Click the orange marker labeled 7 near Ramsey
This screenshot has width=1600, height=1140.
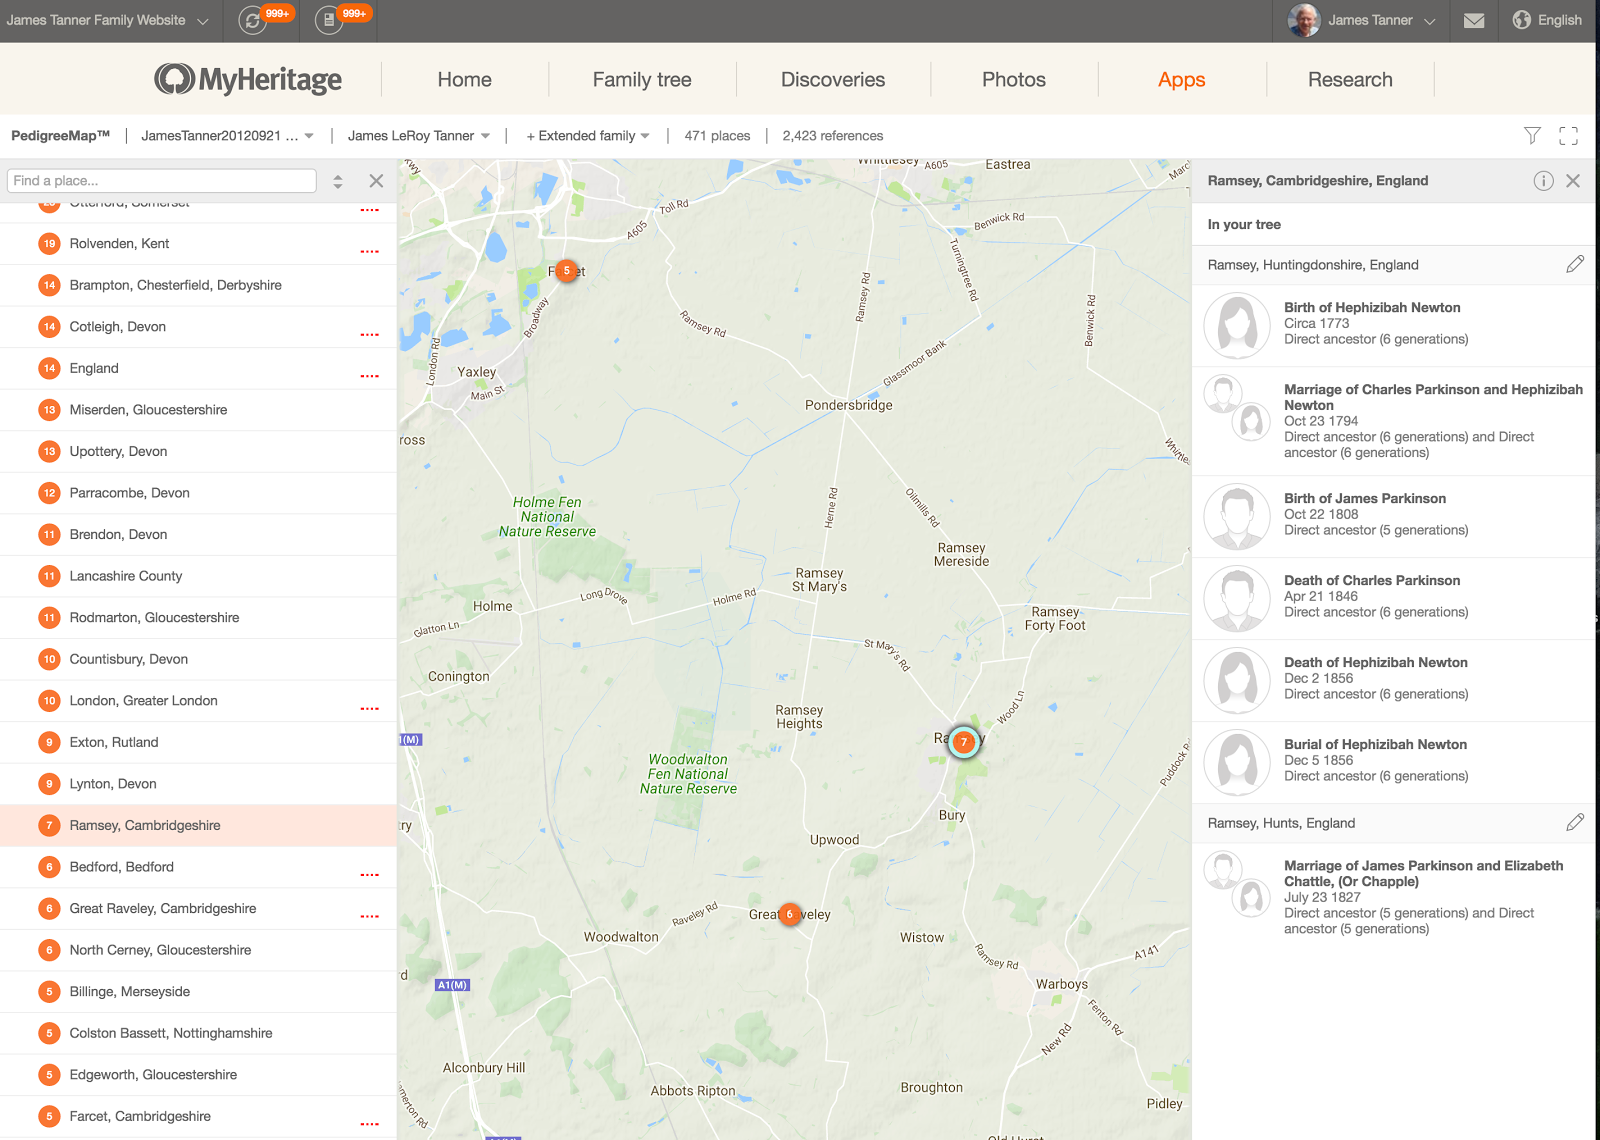964,743
